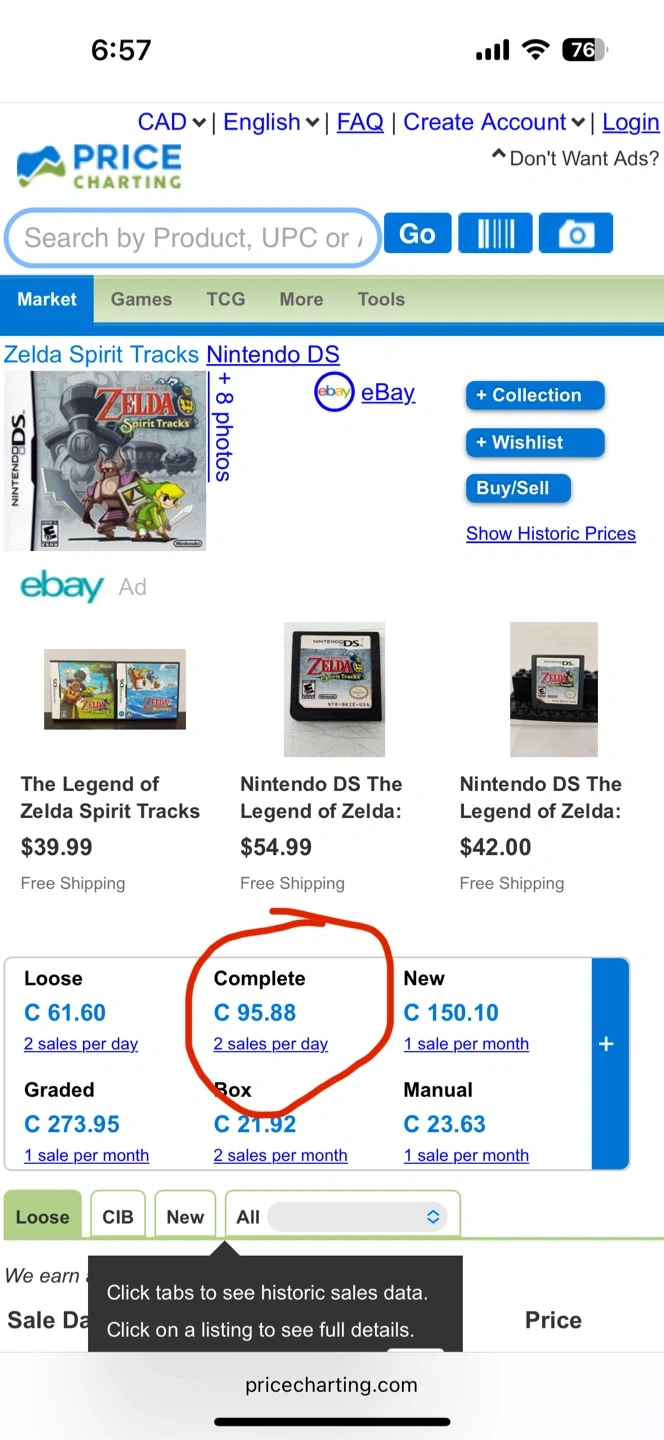Tap the barcode scanner icon
The height and width of the screenshot is (1440, 664).
[x=496, y=234]
